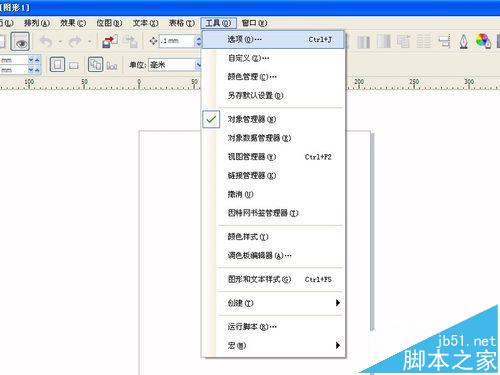Image resolution: width=500 pixels, height=375 pixels.
Task: Open the 位图 menu
Action: coord(109,23)
